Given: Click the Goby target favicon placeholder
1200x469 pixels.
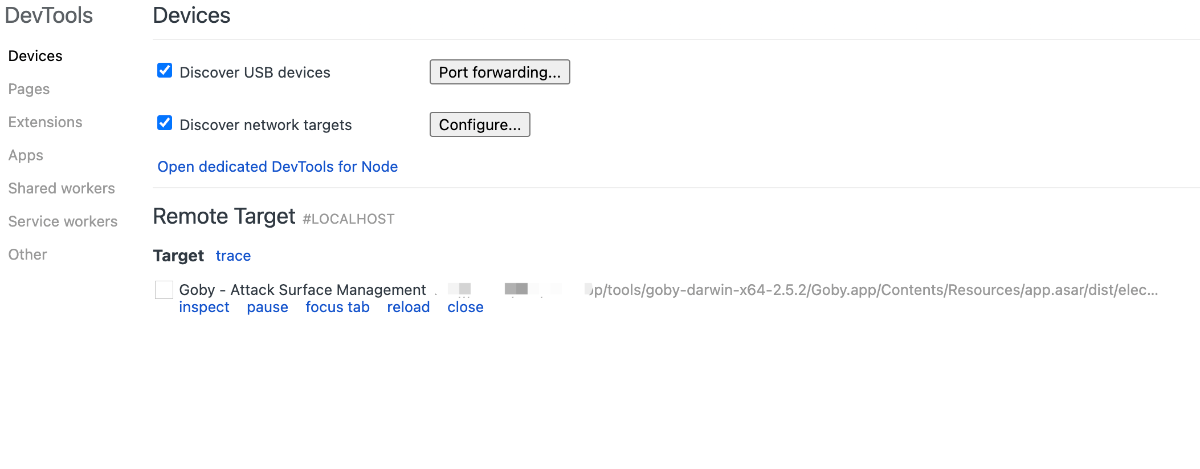Looking at the screenshot, I should (x=164, y=290).
